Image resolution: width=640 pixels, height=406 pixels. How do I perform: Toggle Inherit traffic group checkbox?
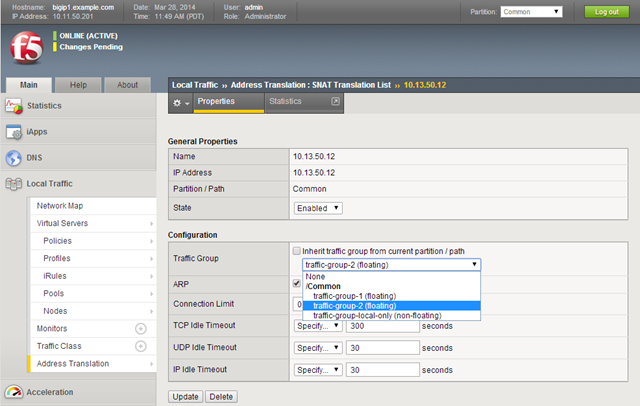coord(297,250)
